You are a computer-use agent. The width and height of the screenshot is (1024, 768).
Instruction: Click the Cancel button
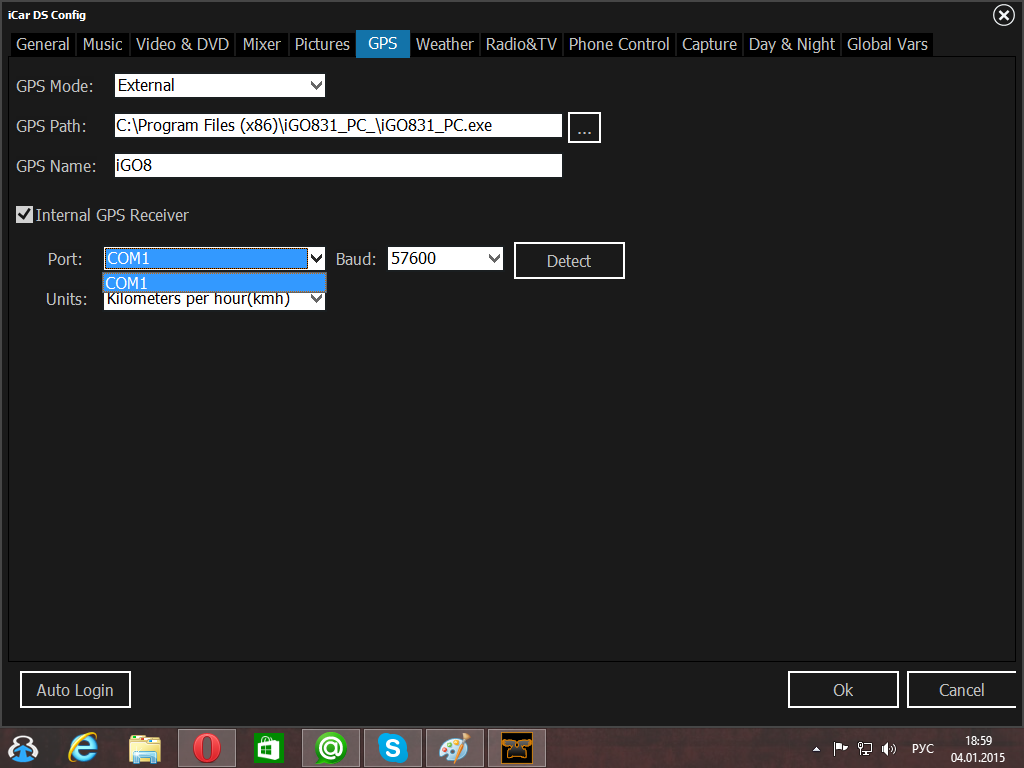click(961, 690)
